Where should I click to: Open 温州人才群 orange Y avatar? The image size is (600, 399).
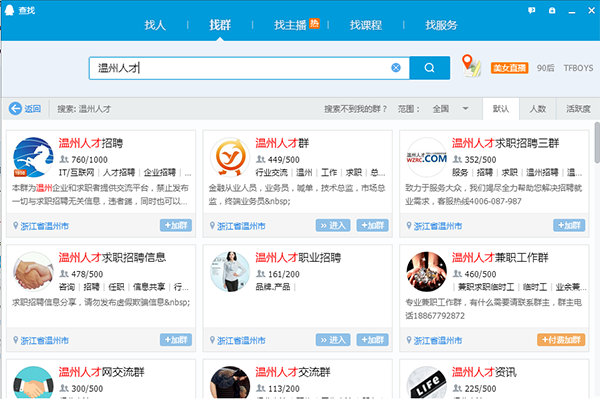[230, 157]
